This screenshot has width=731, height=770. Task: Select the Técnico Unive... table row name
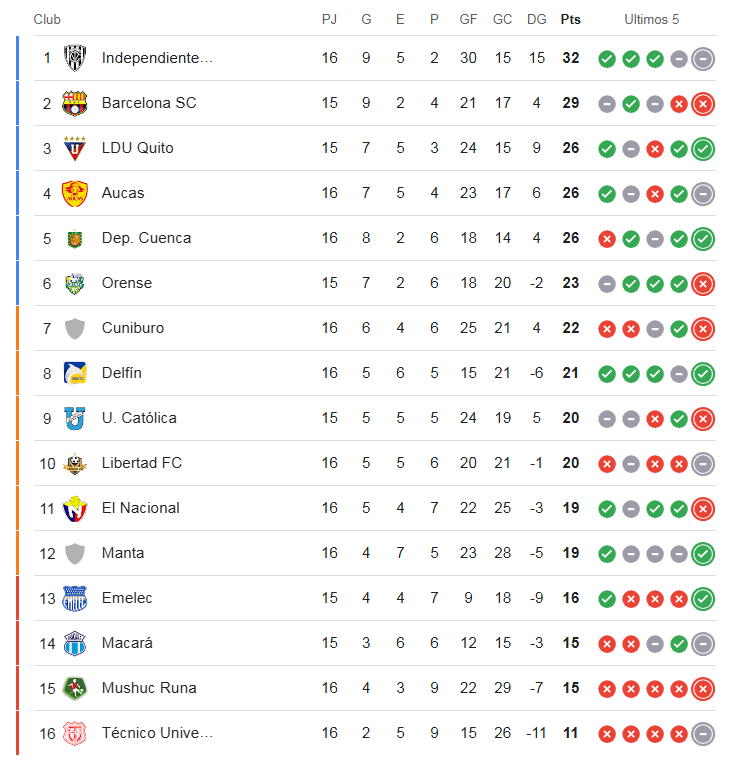click(x=157, y=733)
